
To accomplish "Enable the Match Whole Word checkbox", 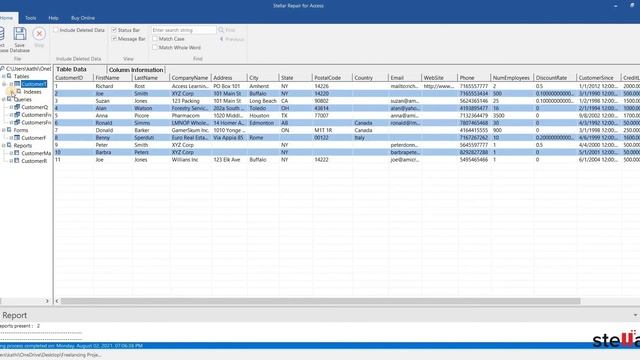I will pyautogui.click(x=155, y=47).
